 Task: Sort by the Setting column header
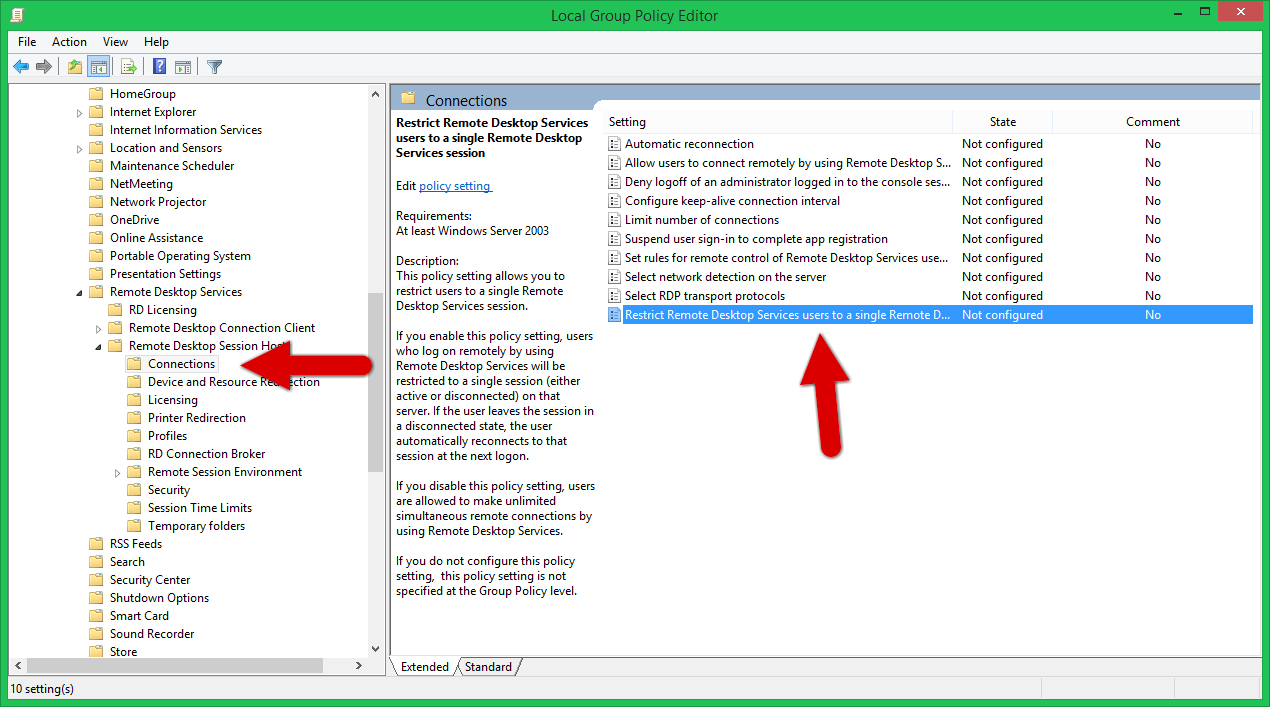[778, 122]
